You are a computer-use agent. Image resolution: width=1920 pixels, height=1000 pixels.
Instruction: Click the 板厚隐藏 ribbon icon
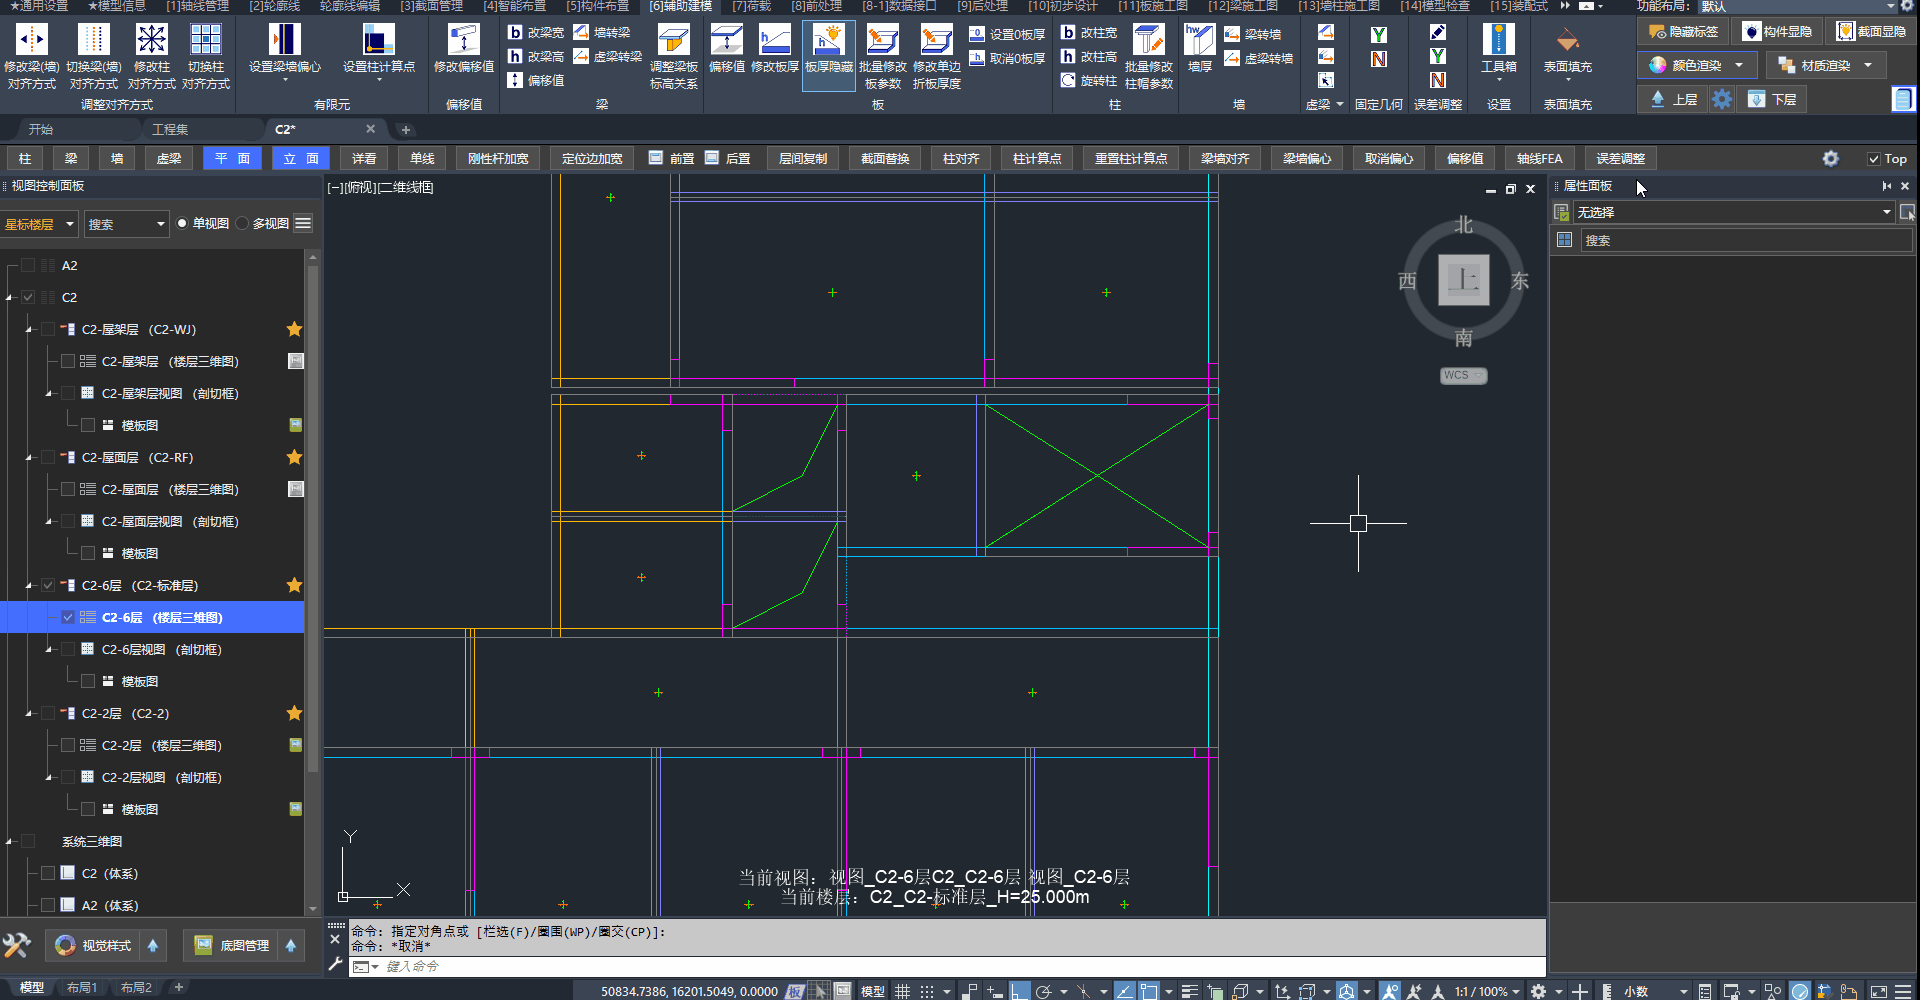829,40
